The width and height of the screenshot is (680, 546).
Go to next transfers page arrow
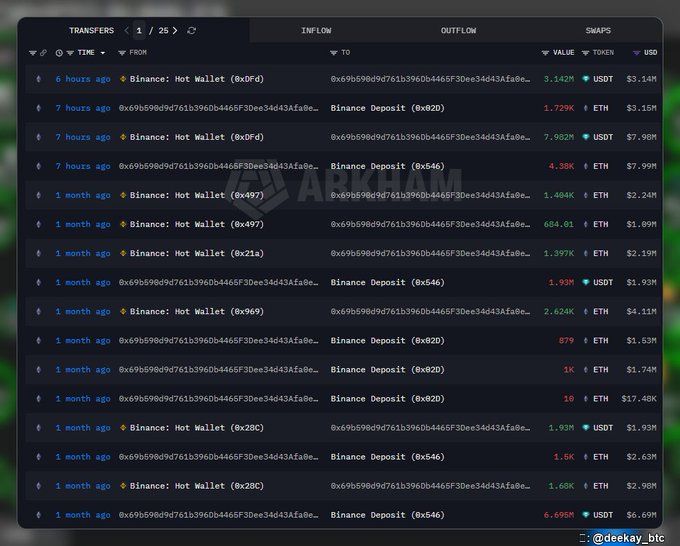(x=175, y=31)
